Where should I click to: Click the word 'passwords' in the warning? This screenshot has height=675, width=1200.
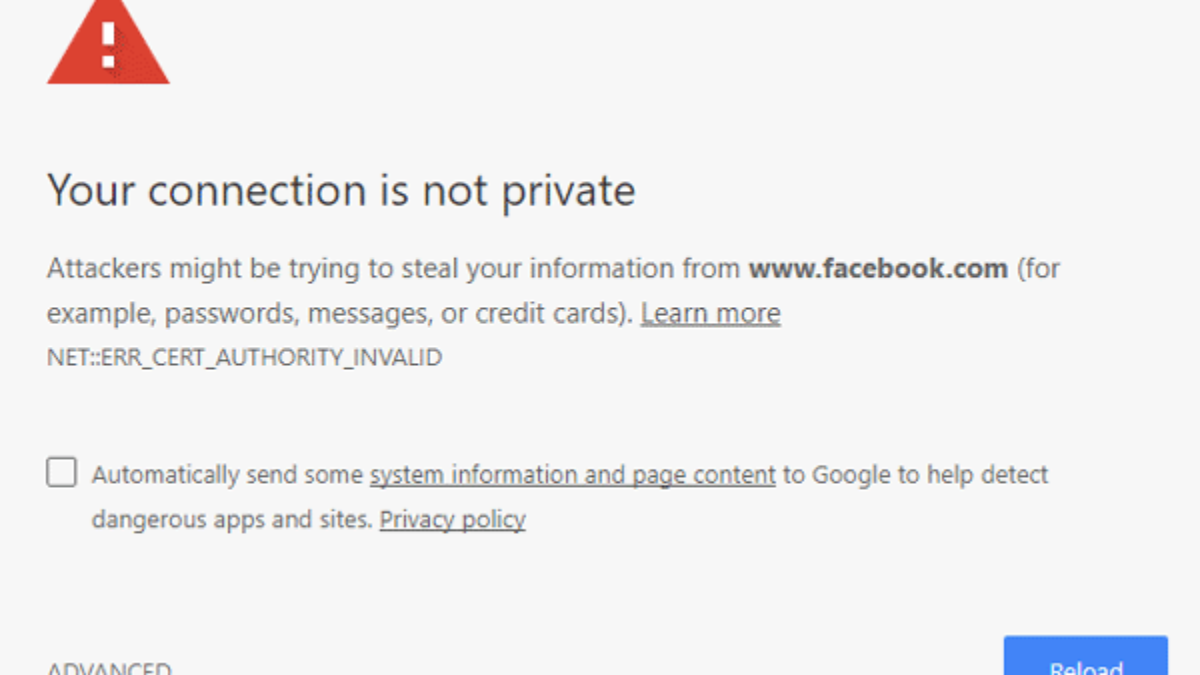[230, 314]
